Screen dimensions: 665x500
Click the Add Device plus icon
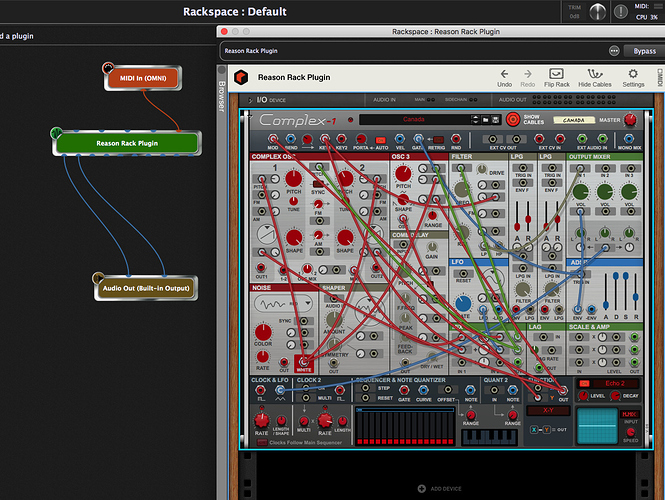click(x=422, y=489)
